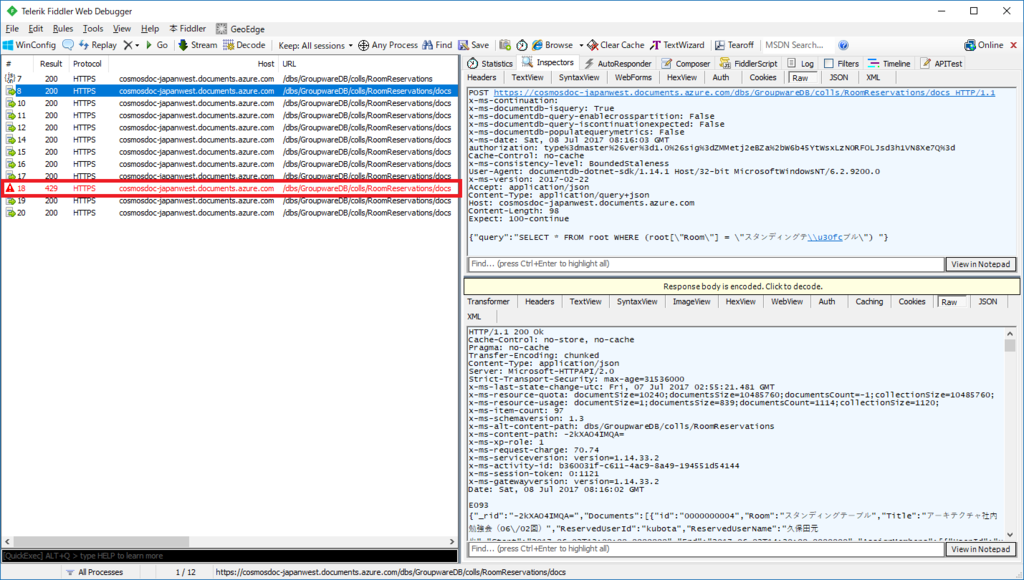Click the comment speech bubble icon
The image size is (1024, 580).
click(x=68, y=45)
